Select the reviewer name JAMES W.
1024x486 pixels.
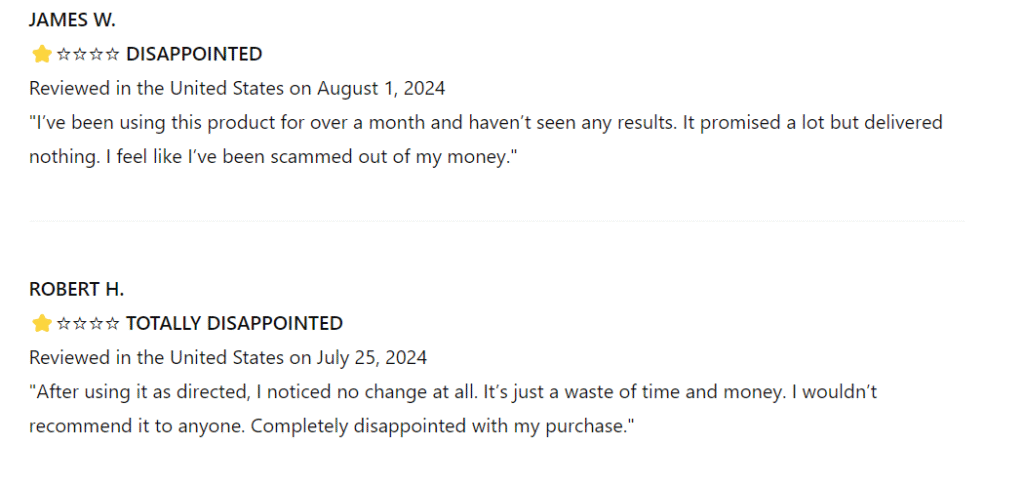(x=73, y=20)
